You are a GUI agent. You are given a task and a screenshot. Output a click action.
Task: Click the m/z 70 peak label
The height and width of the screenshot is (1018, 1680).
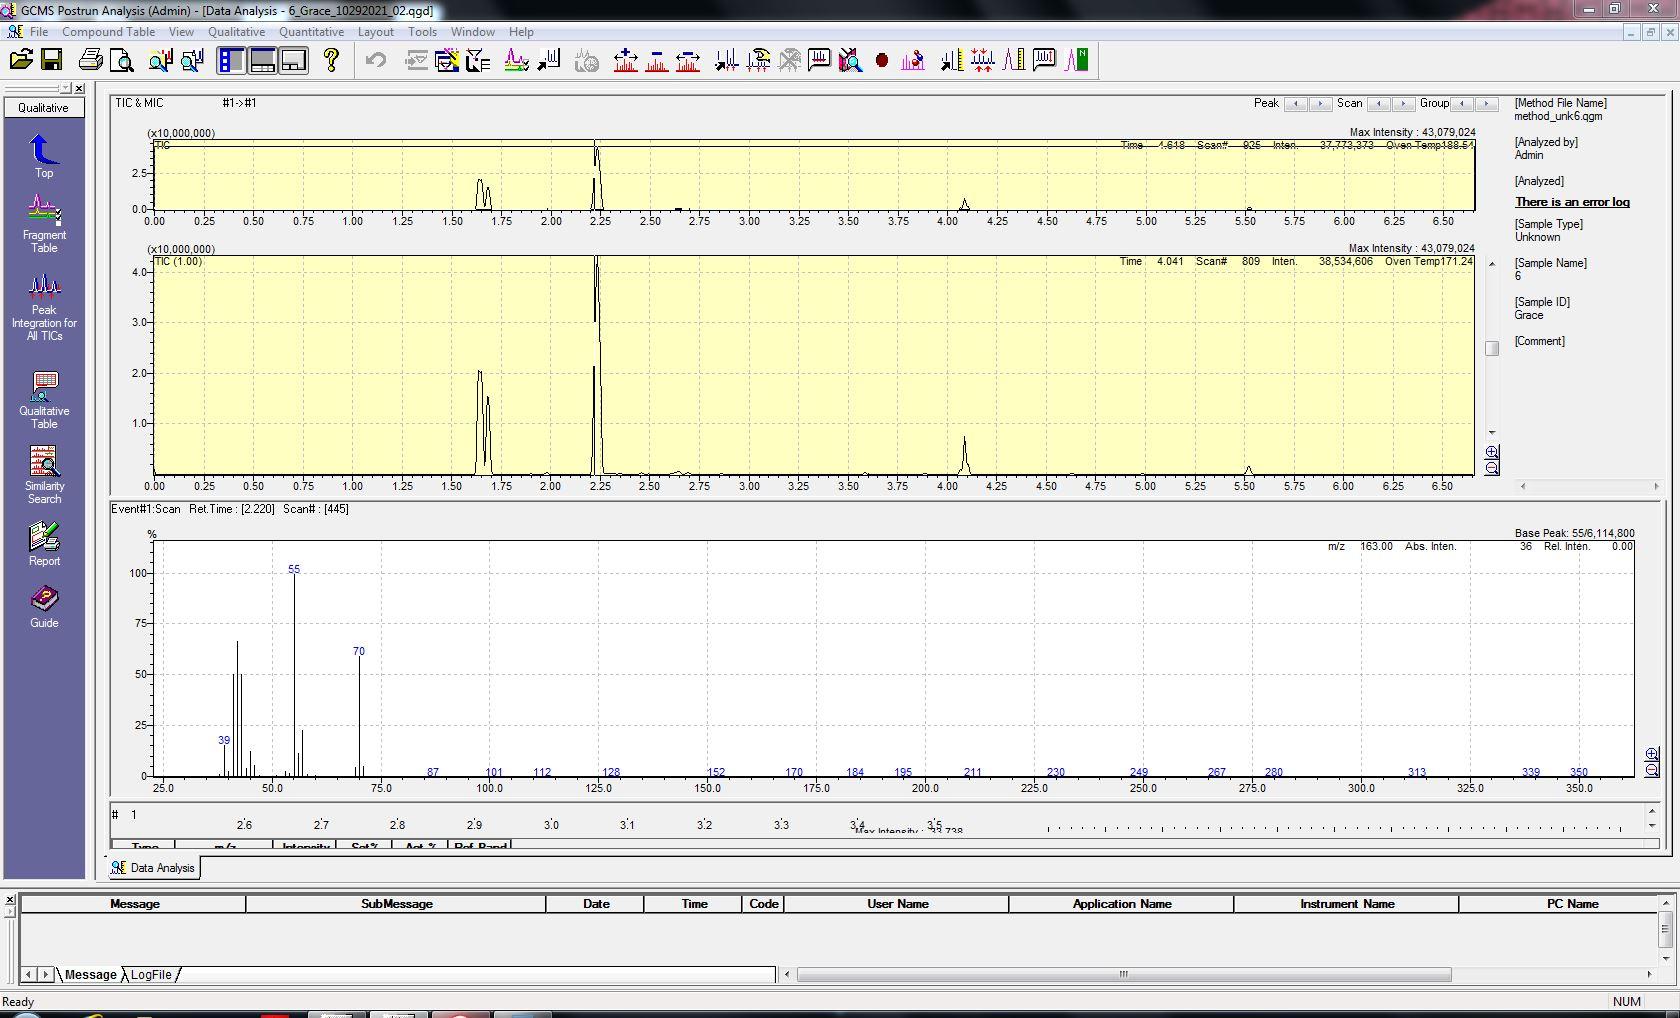[x=359, y=651]
